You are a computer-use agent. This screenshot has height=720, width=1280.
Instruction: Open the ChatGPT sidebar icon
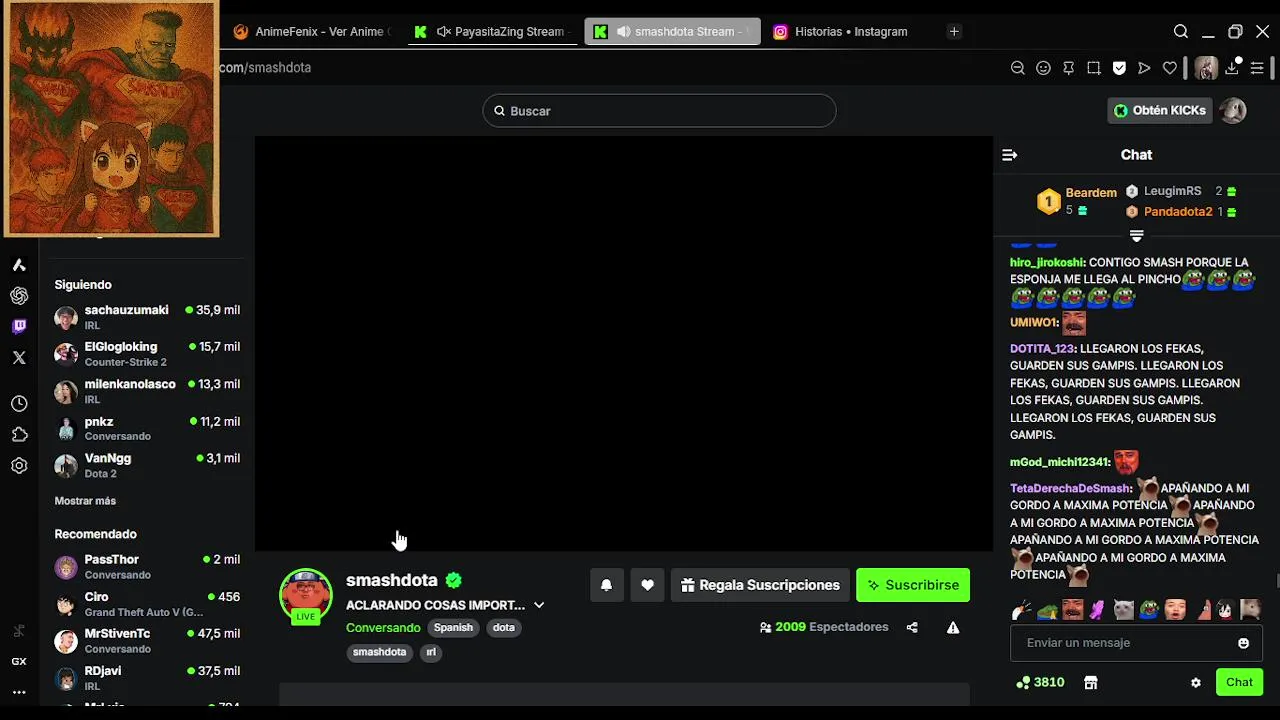pos(19,296)
